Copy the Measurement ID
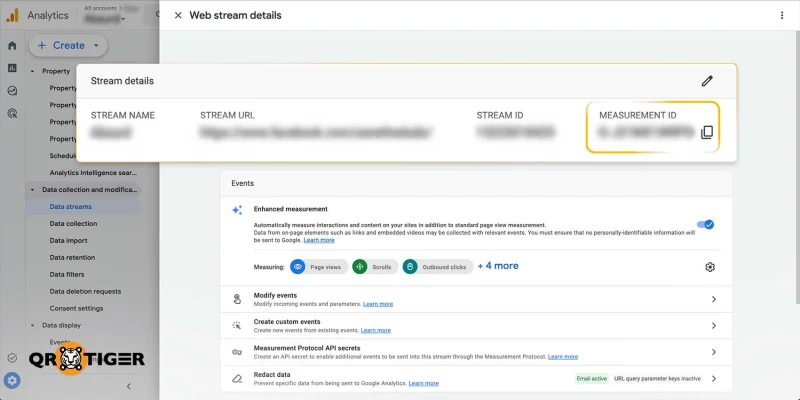 coord(707,132)
